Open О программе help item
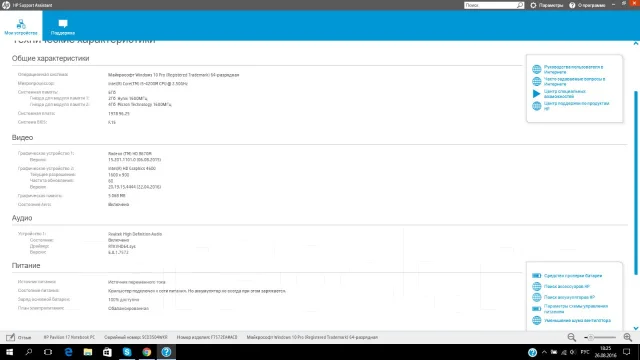This screenshot has height=360, width=640. [x=587, y=5]
